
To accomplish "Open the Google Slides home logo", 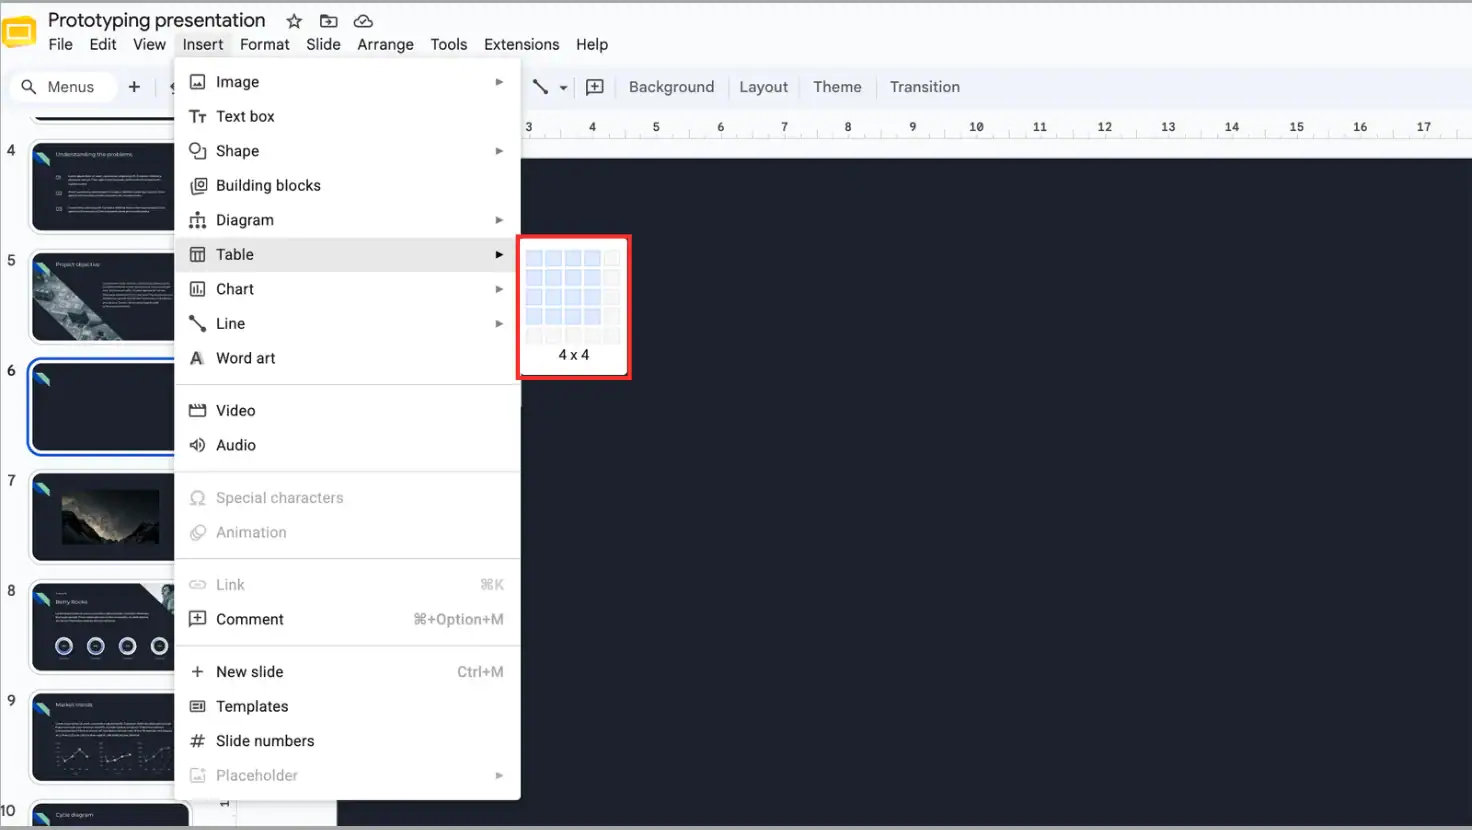I will [x=20, y=32].
